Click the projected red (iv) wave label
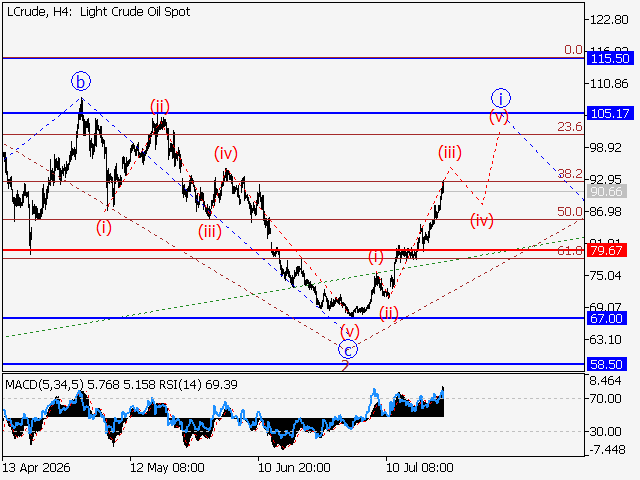 (482, 220)
